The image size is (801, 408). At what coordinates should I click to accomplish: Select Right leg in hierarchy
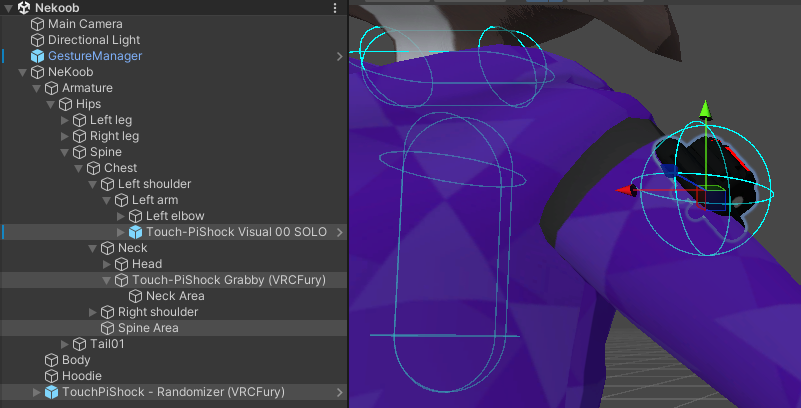point(114,136)
